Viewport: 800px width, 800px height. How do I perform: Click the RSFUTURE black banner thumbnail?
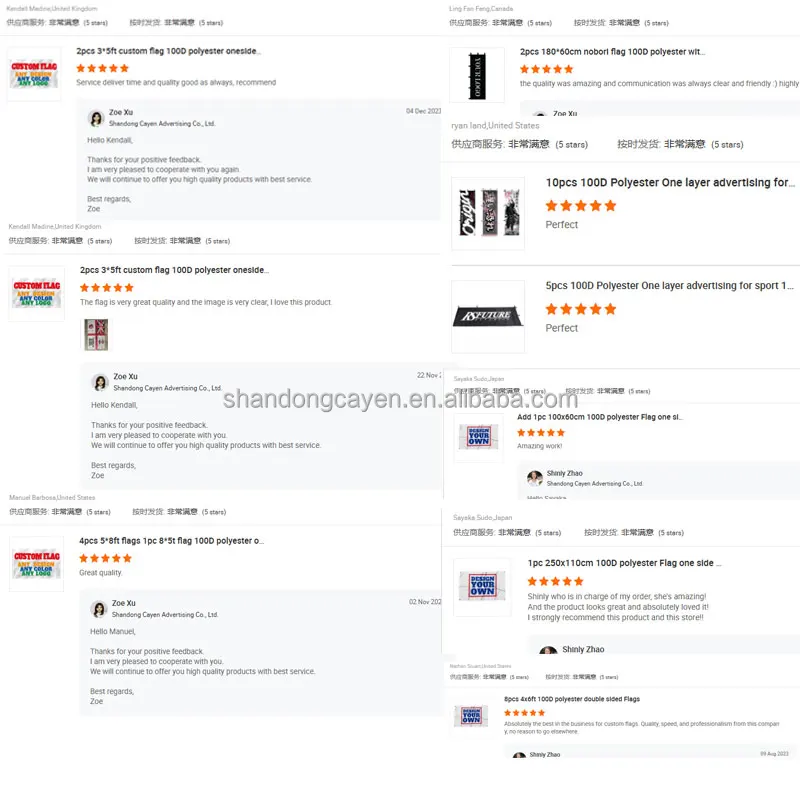[488, 316]
